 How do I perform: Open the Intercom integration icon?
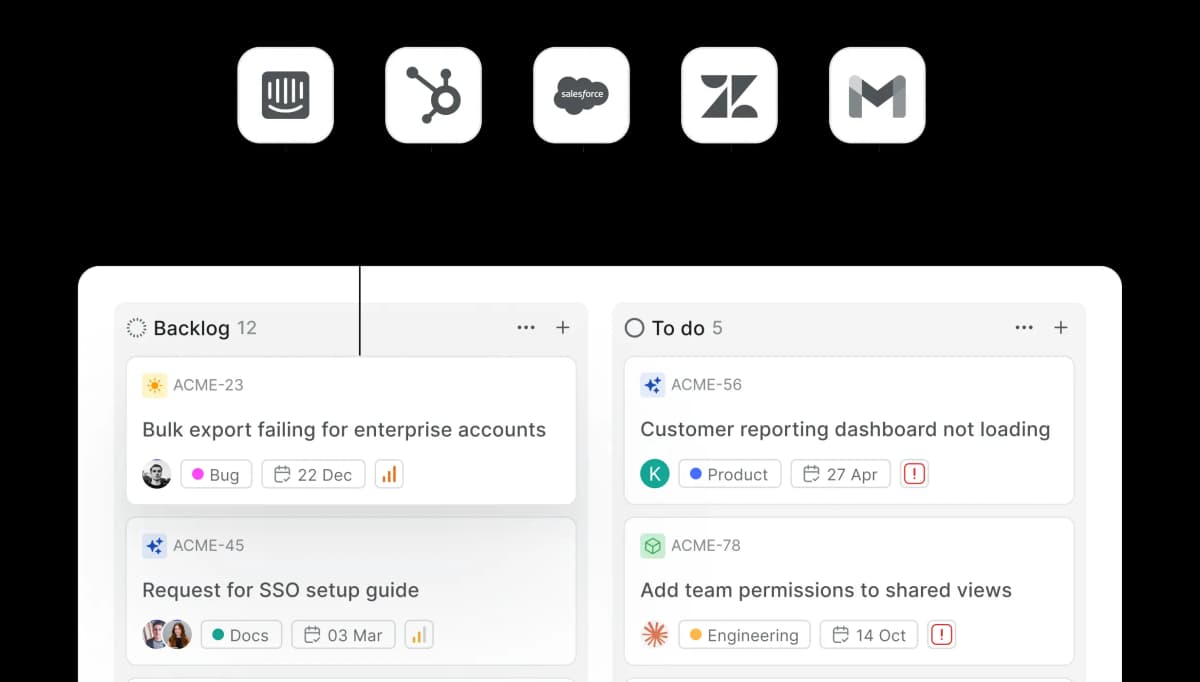[x=285, y=95]
